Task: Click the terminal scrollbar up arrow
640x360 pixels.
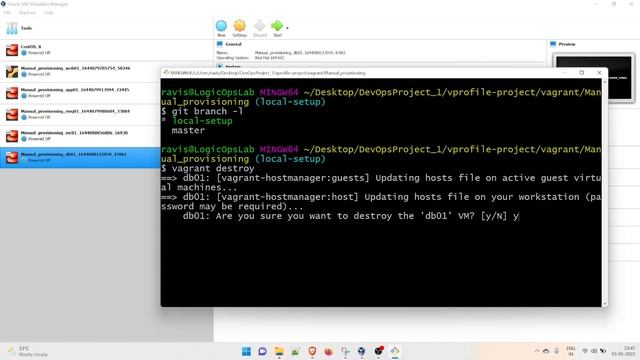Action: (604, 82)
